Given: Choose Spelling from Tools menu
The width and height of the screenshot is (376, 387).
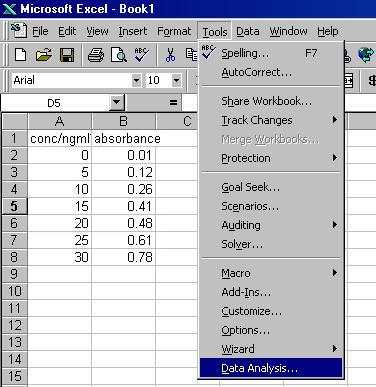Looking at the screenshot, I should point(271,53).
